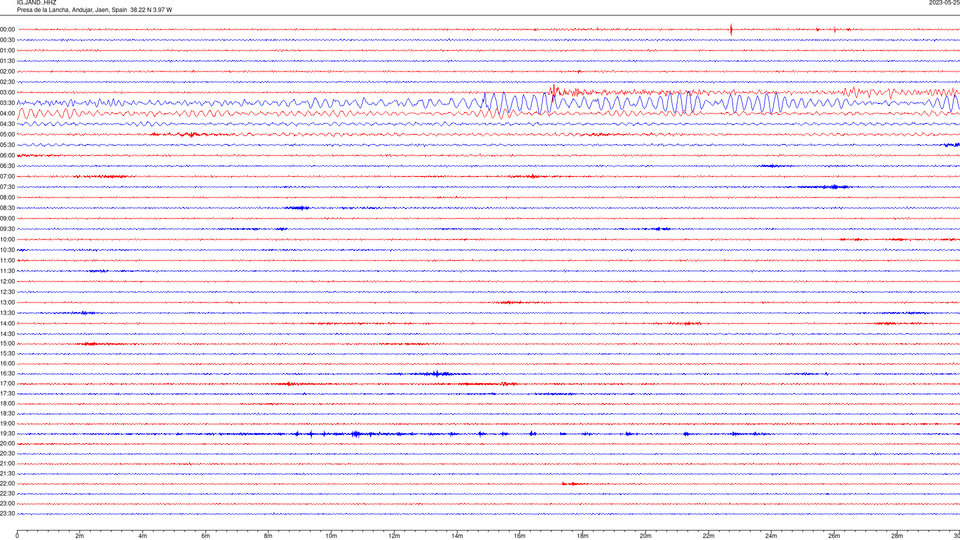Select the 16:30 row label

(7, 373)
